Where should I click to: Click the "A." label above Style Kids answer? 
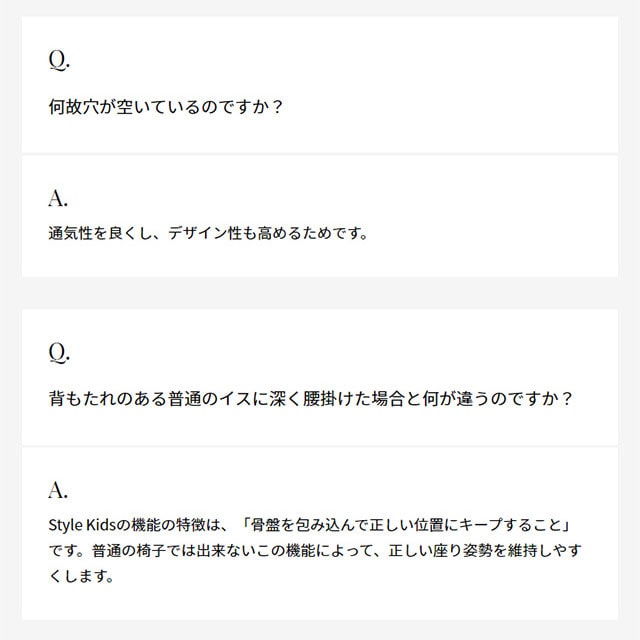59,489
